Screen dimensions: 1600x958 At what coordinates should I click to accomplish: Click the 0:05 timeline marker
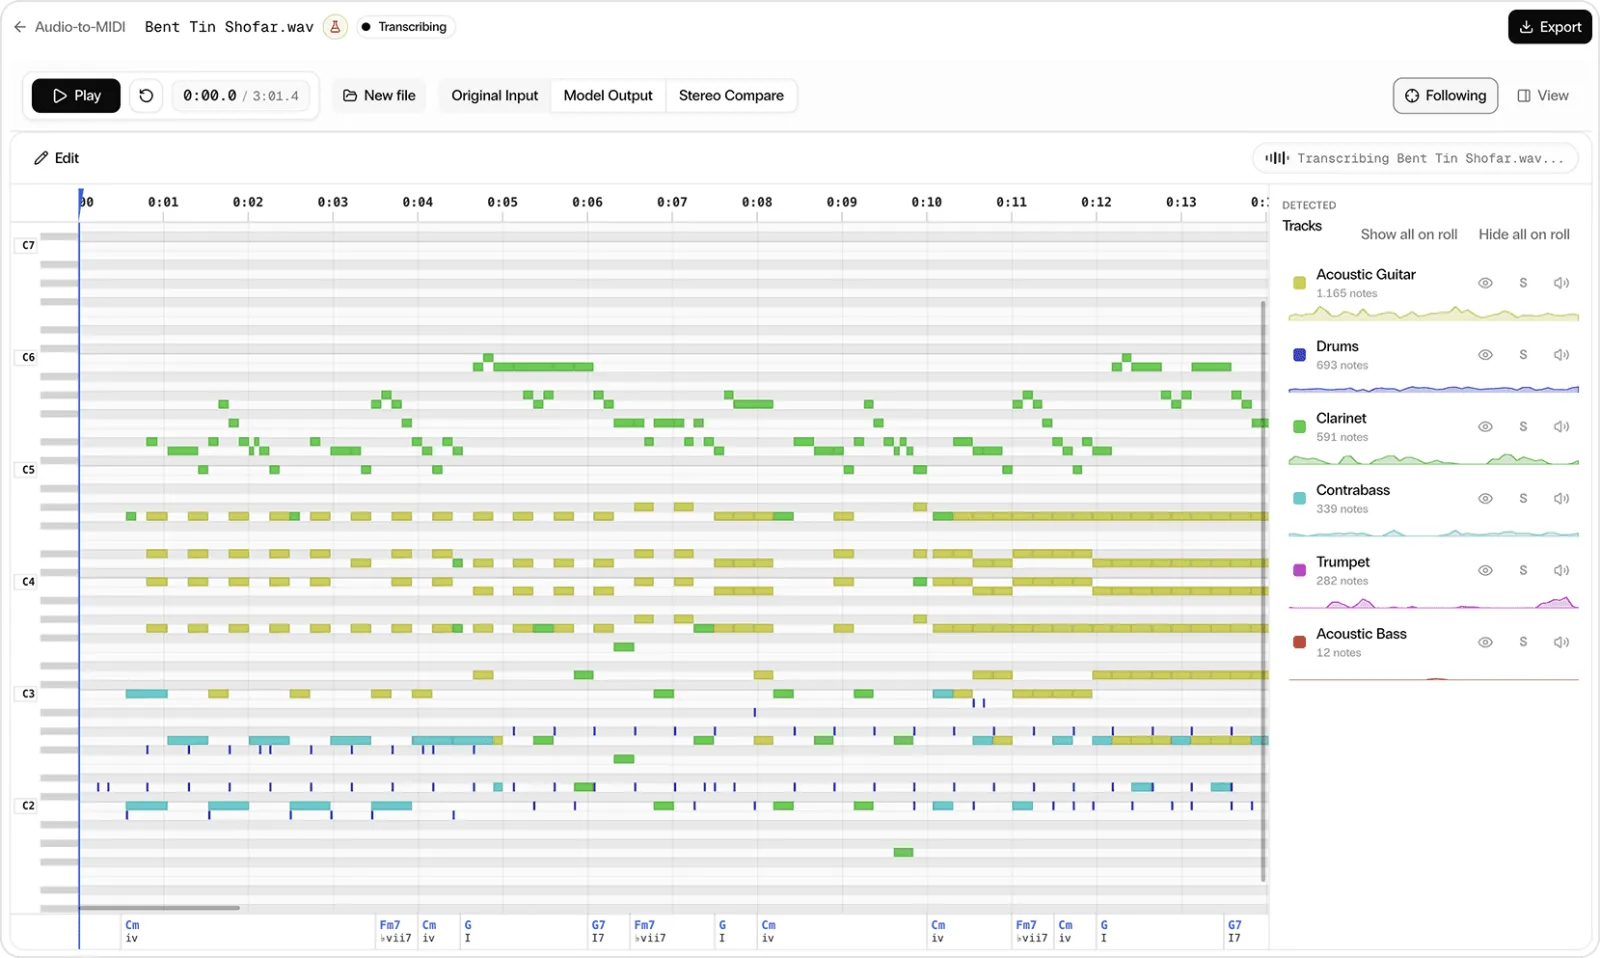click(x=502, y=202)
